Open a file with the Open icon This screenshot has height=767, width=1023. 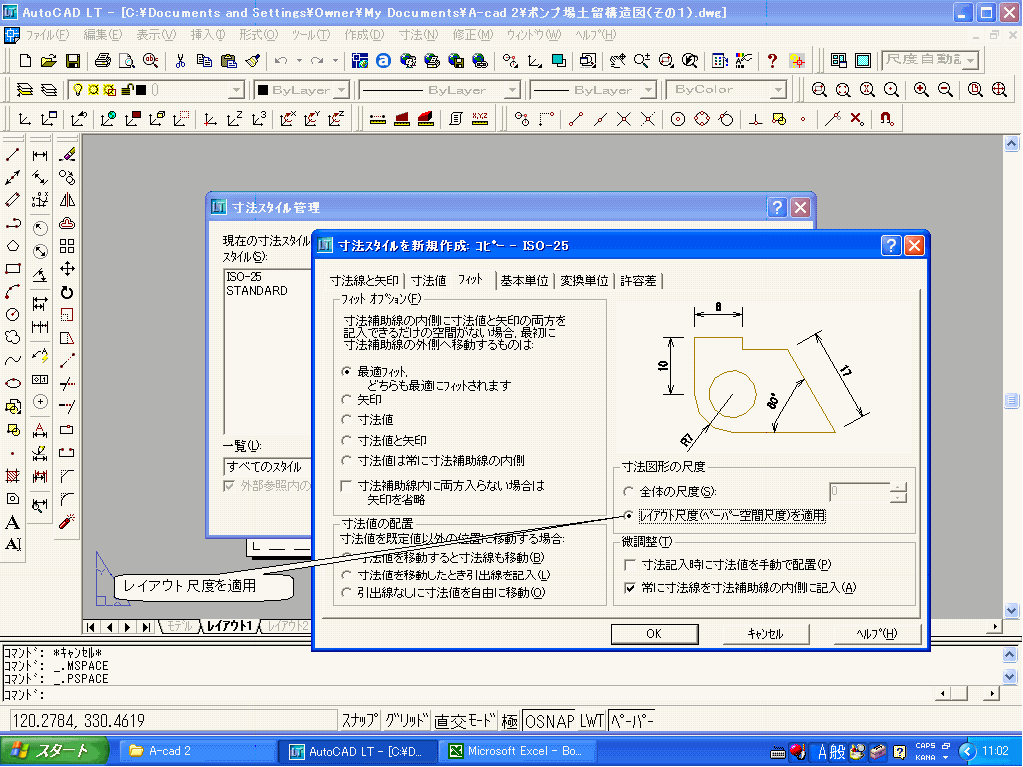click(48, 61)
